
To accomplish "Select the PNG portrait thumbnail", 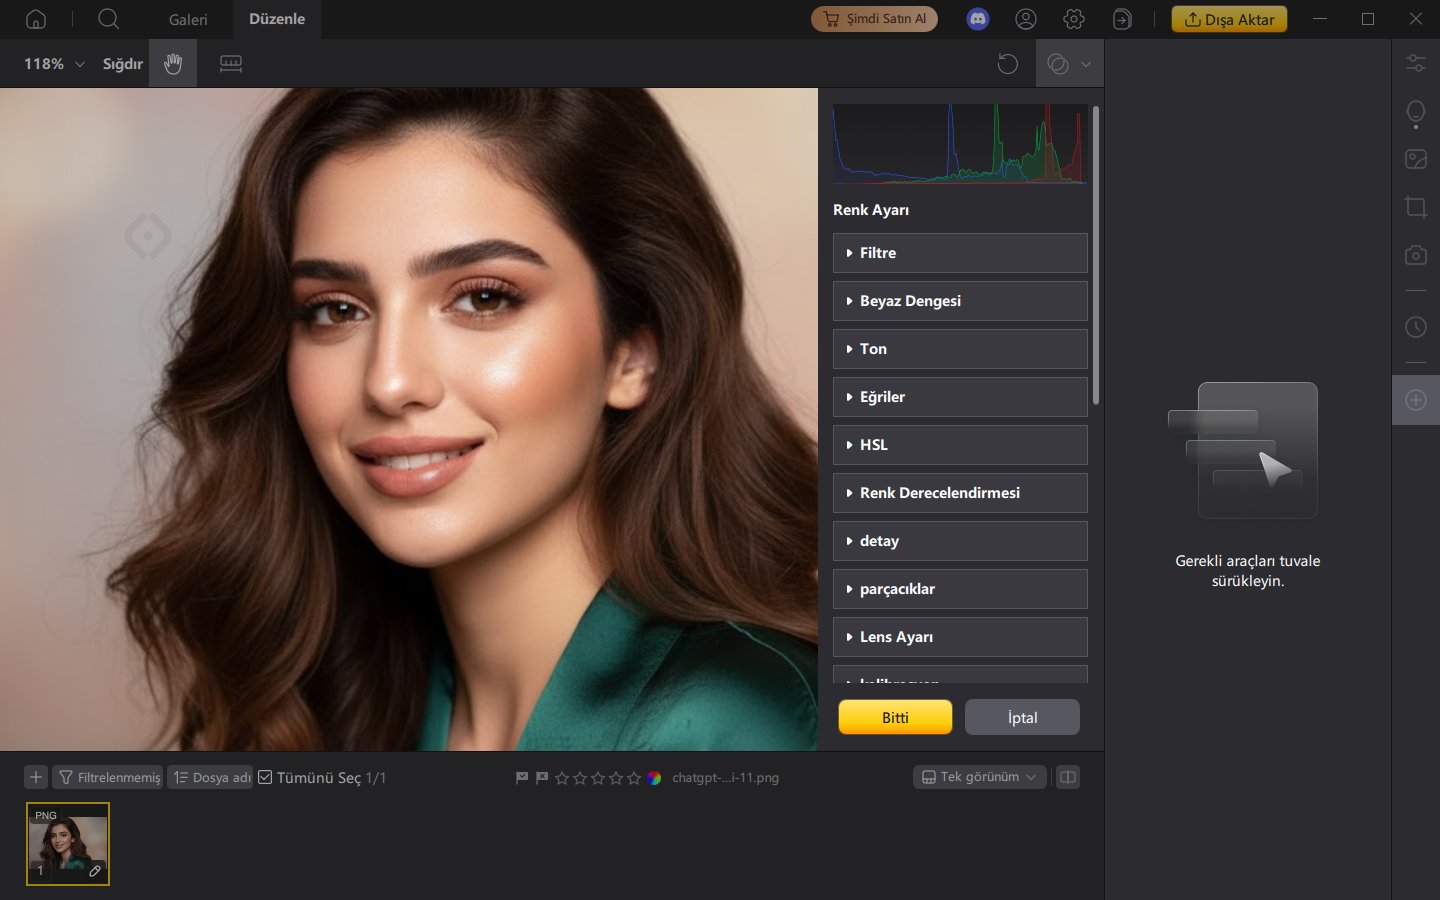I will (68, 844).
